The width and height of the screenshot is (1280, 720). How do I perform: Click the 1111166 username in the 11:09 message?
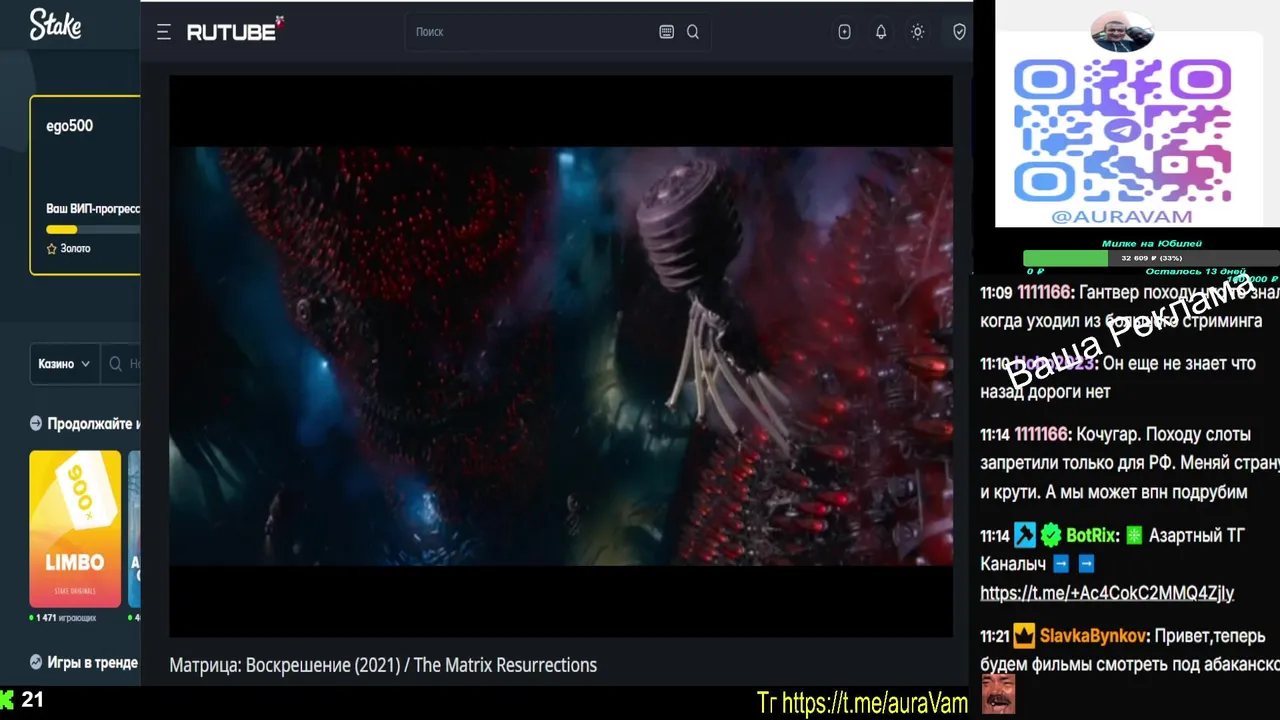(1043, 292)
